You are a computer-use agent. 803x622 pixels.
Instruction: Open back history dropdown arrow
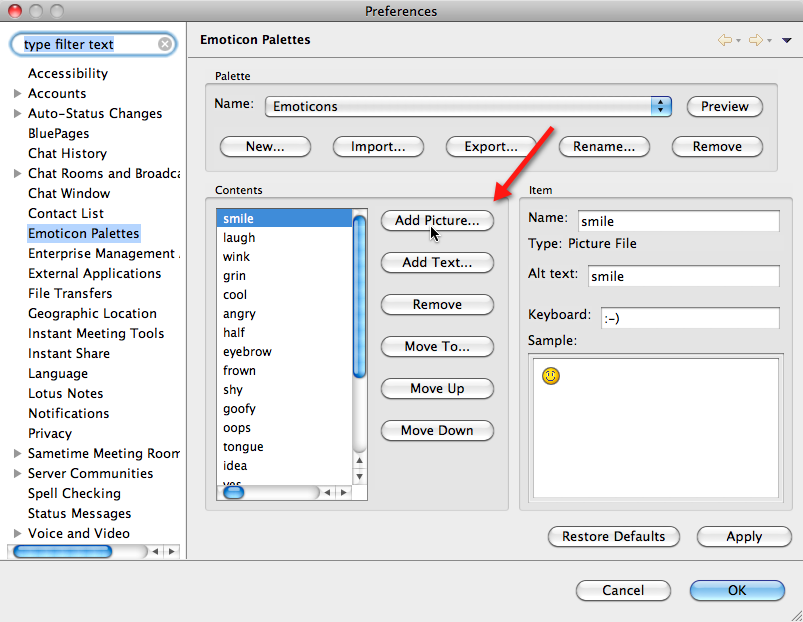738,41
